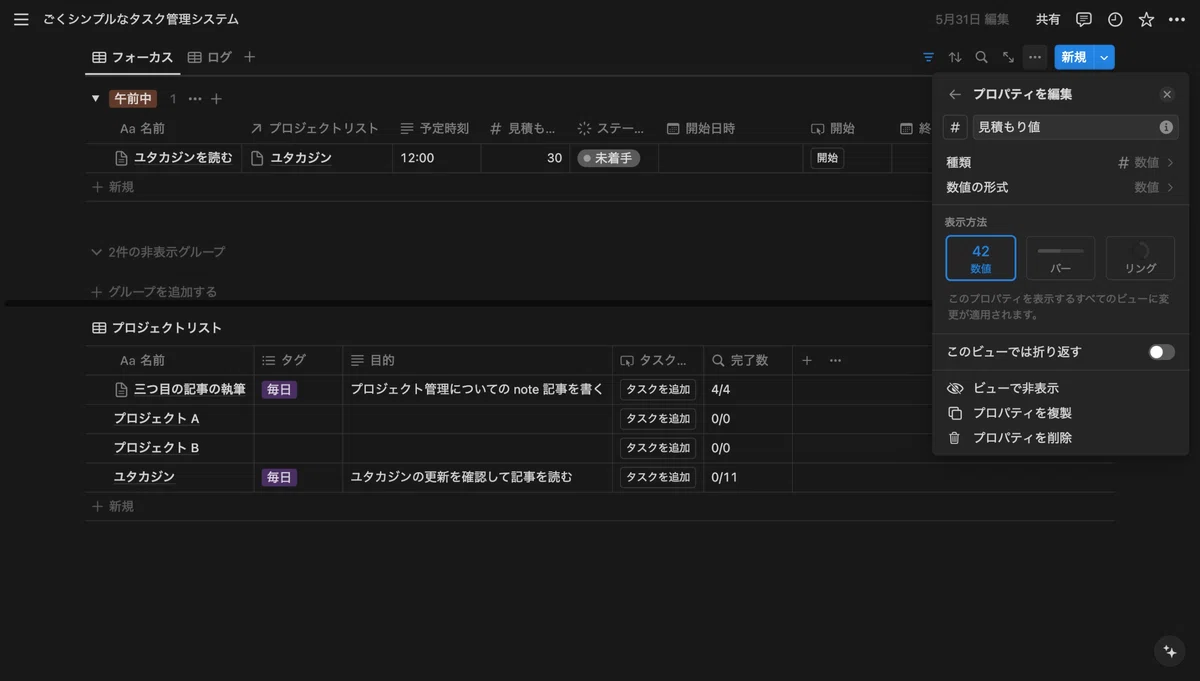Click the search magnifier in database toolbar
The height and width of the screenshot is (681, 1200).
[981, 57]
